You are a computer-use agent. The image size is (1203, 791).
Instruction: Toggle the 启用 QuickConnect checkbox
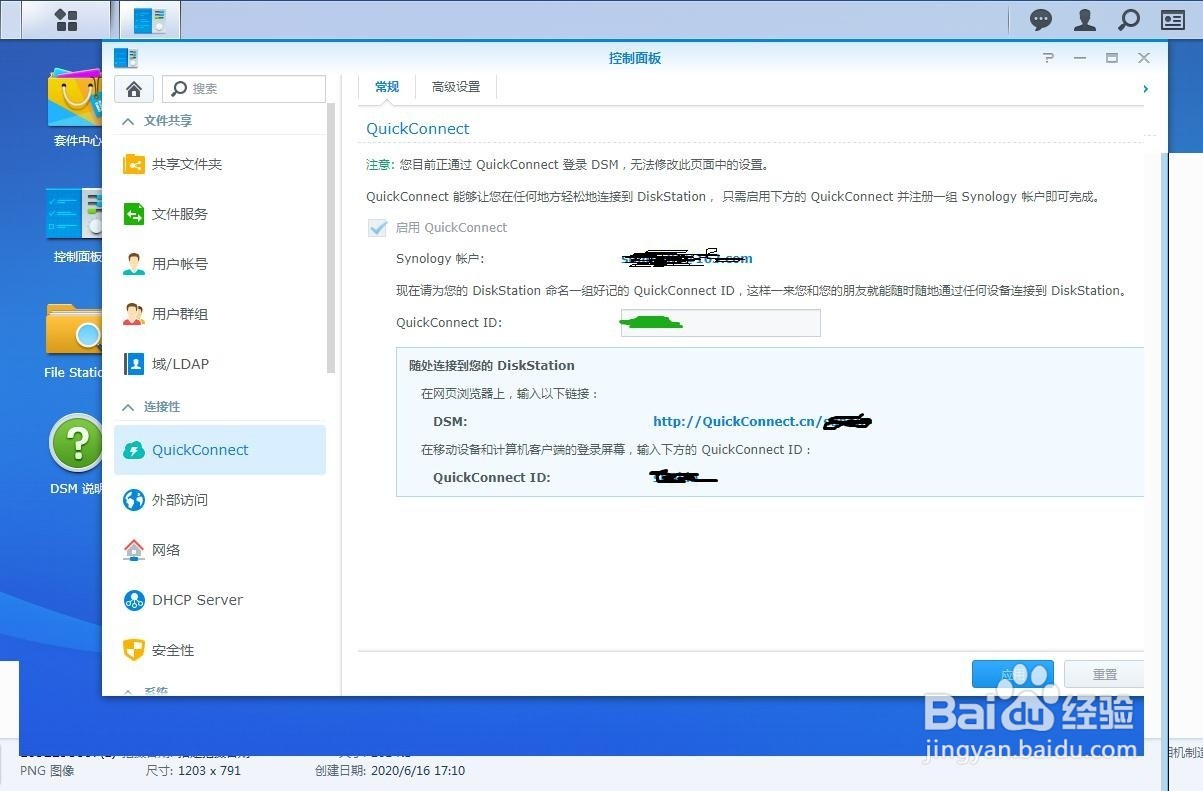378,228
